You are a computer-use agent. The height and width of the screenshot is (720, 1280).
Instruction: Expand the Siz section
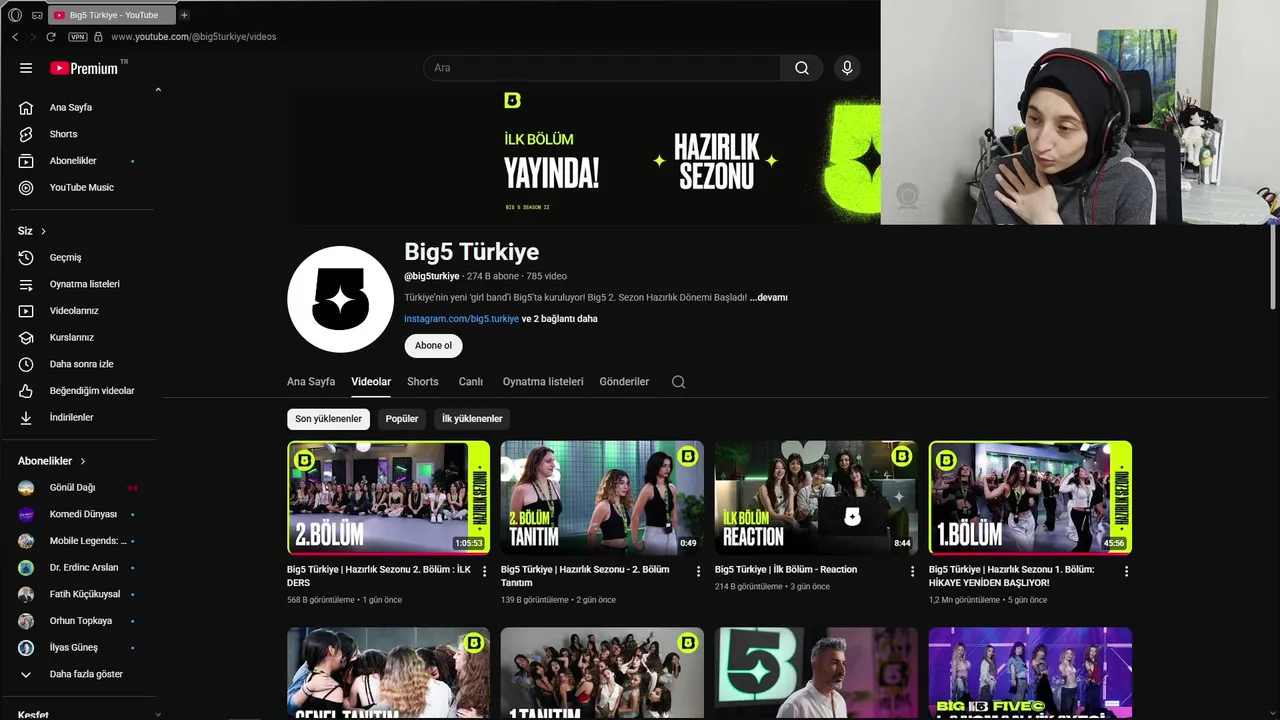(x=32, y=231)
